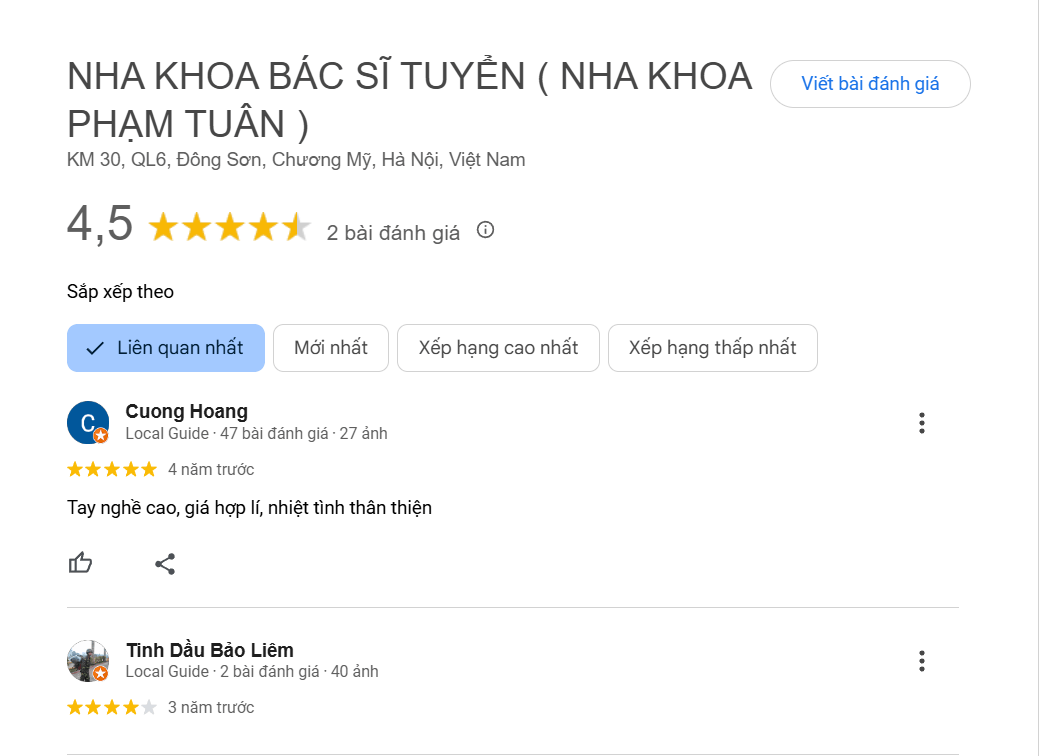Select the Liên quan nhất filter chip

pos(166,348)
